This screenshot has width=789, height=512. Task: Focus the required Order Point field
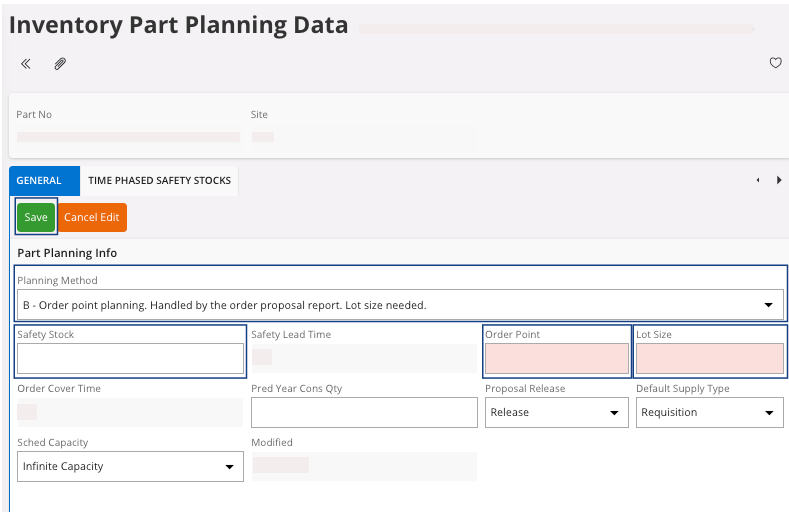pyautogui.click(x=556, y=358)
